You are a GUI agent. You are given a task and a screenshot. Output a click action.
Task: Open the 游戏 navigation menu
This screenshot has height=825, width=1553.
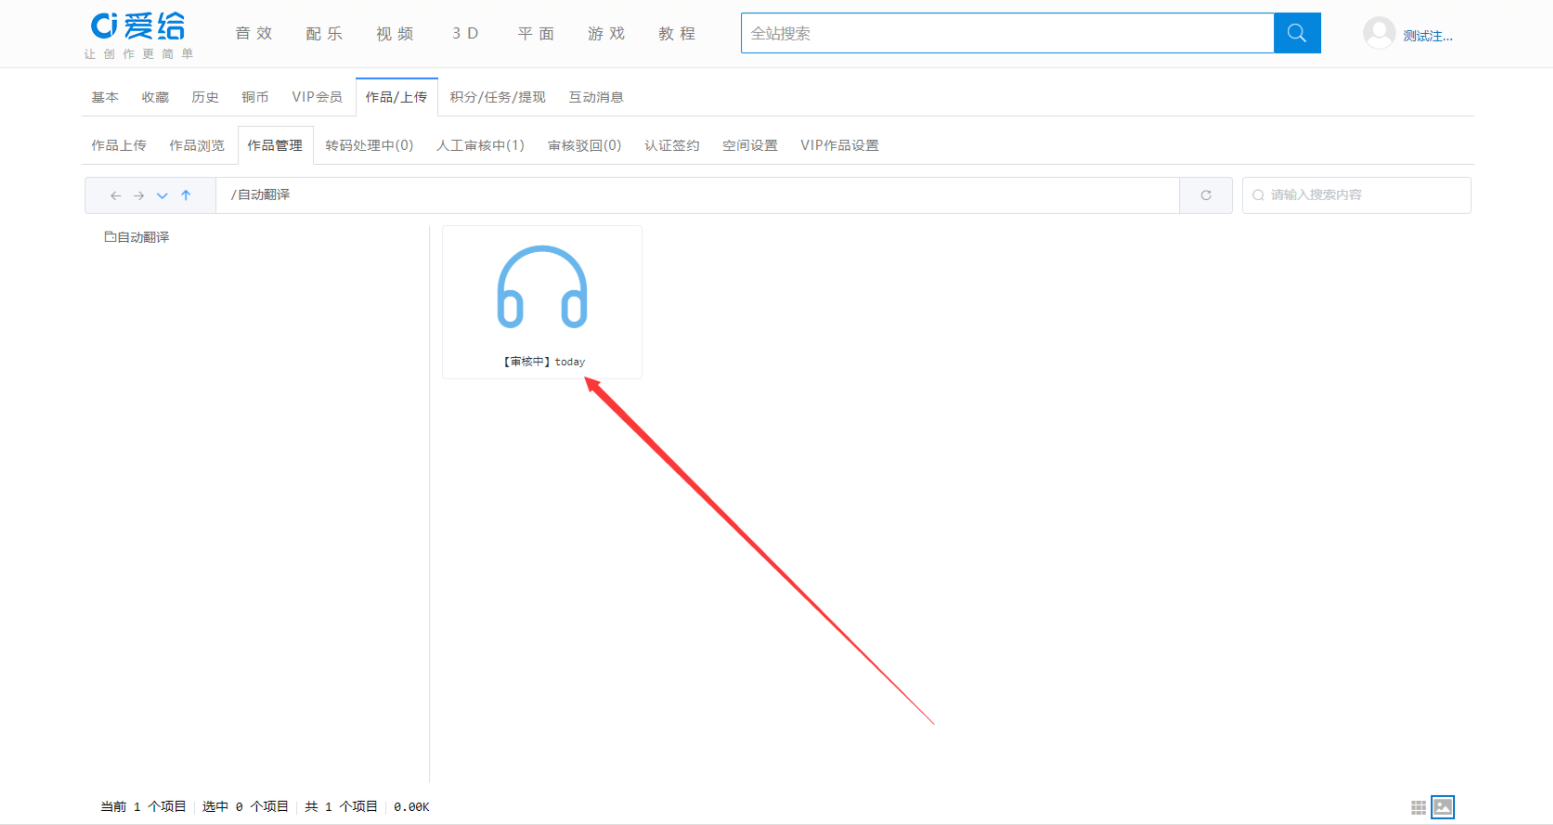[606, 33]
